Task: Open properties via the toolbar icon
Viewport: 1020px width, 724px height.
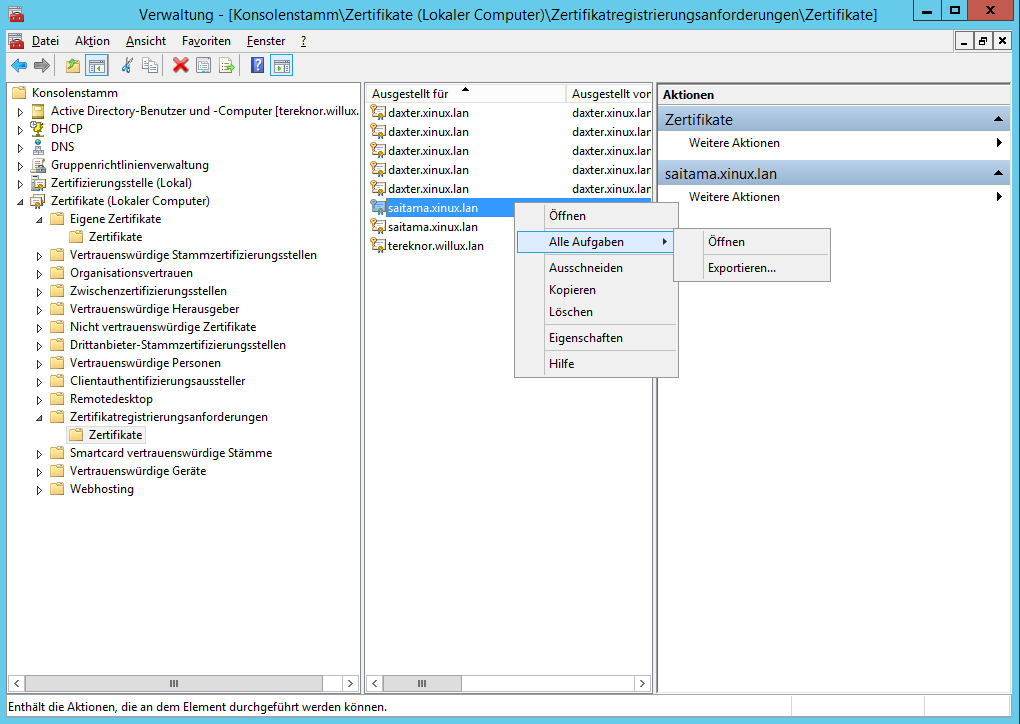Action: [x=204, y=66]
